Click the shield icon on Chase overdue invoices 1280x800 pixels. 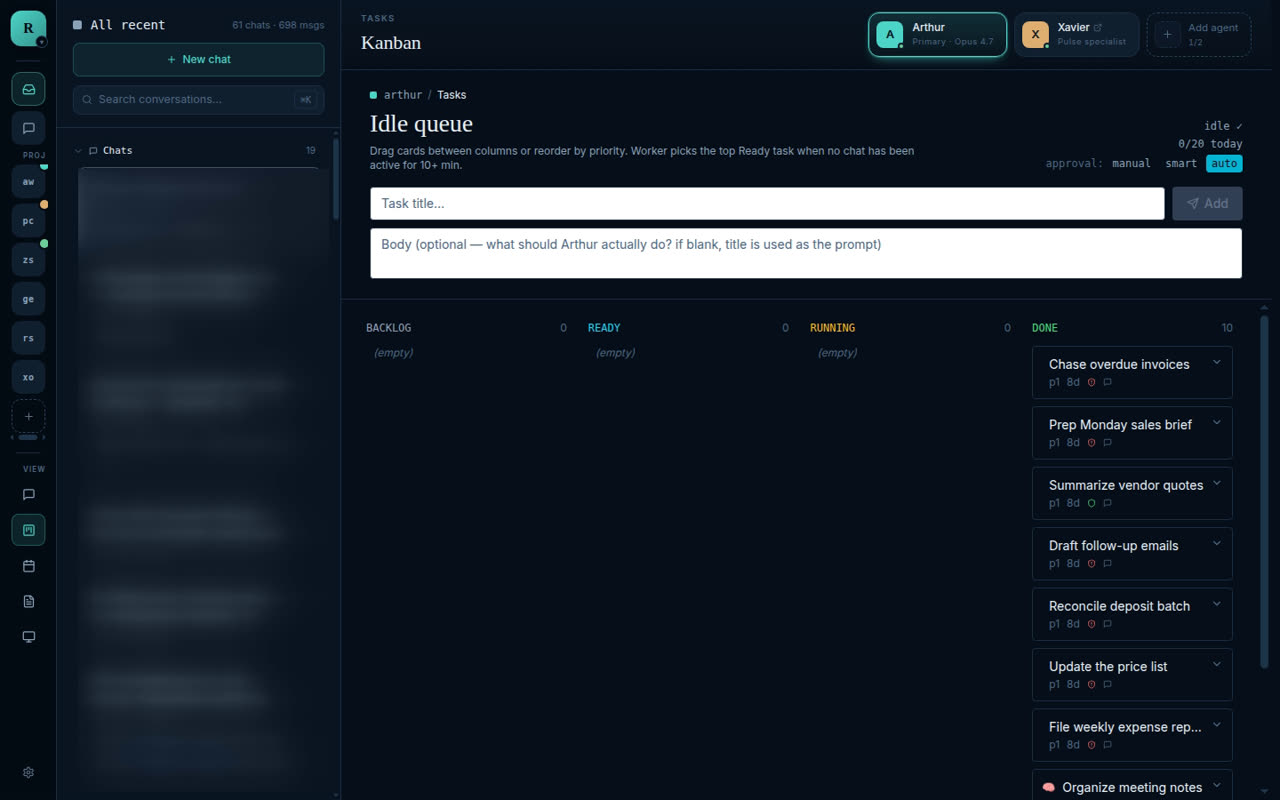(1091, 382)
